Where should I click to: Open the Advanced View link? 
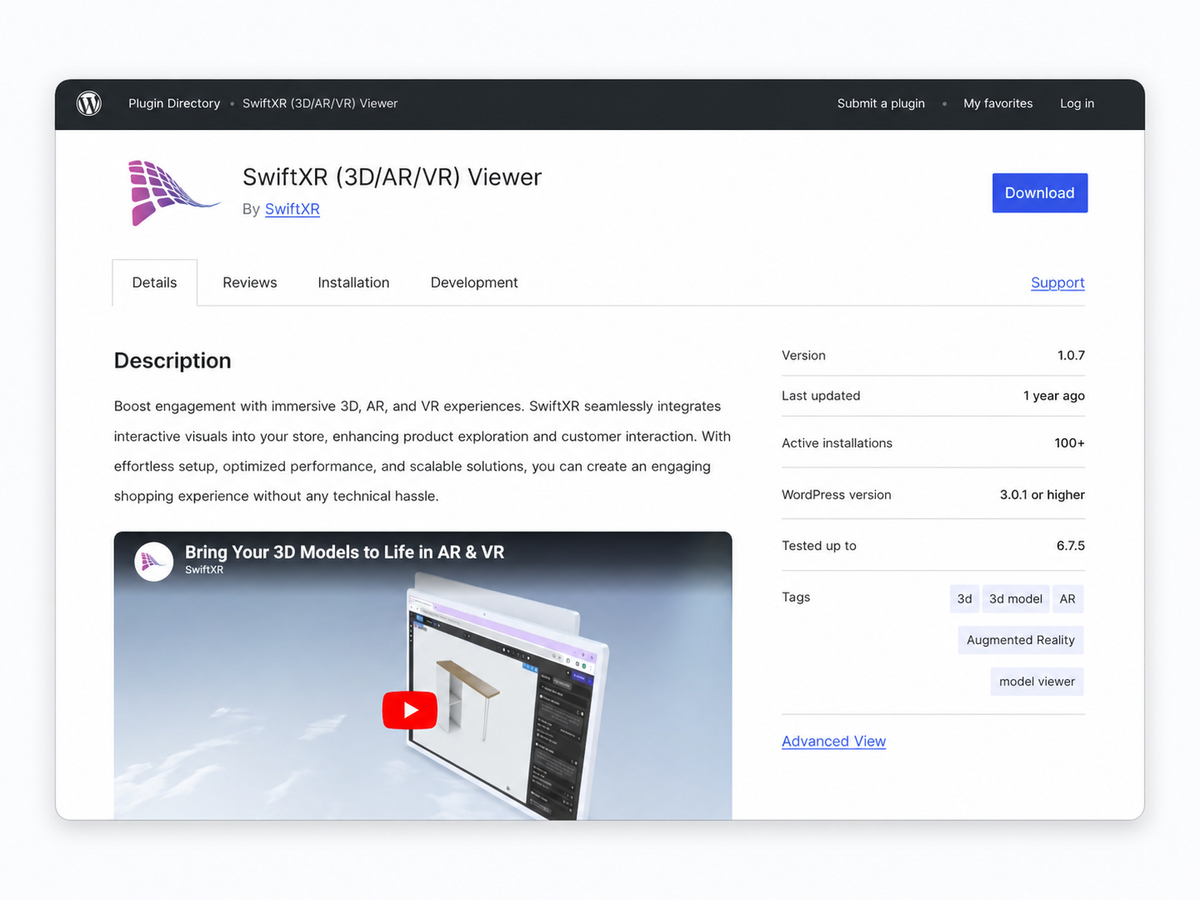click(x=834, y=741)
